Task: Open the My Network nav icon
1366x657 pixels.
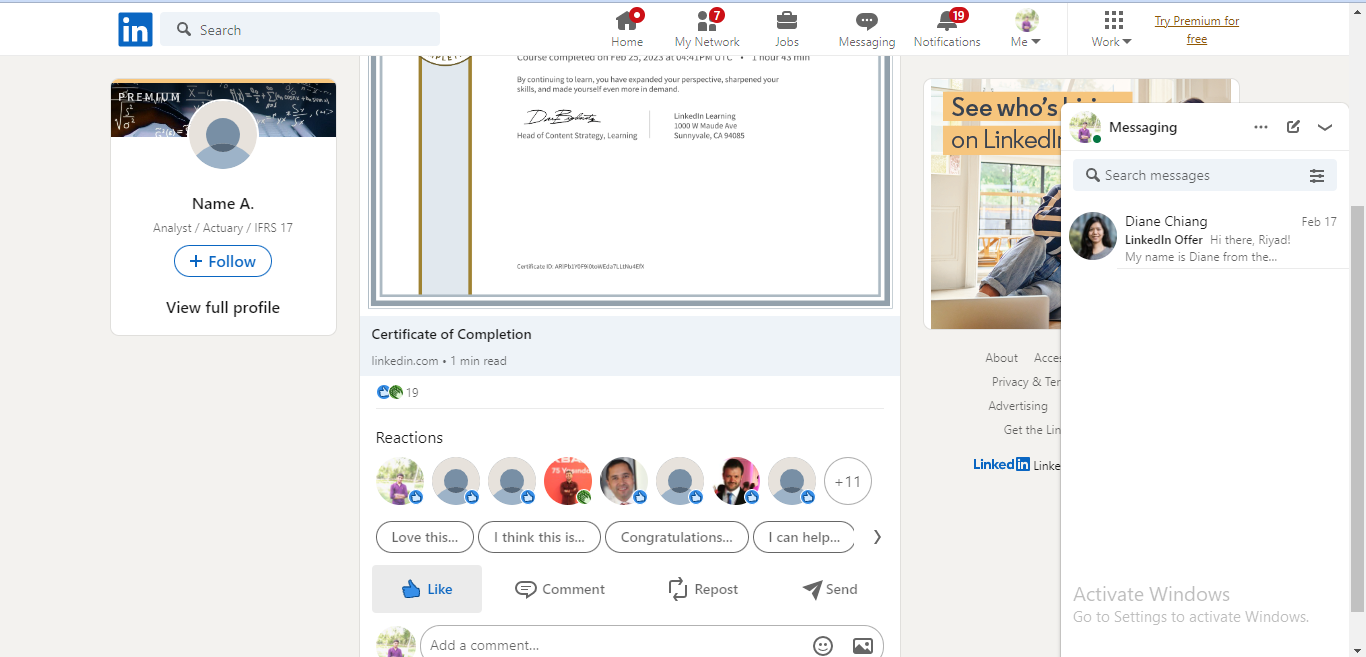Action: 707,29
